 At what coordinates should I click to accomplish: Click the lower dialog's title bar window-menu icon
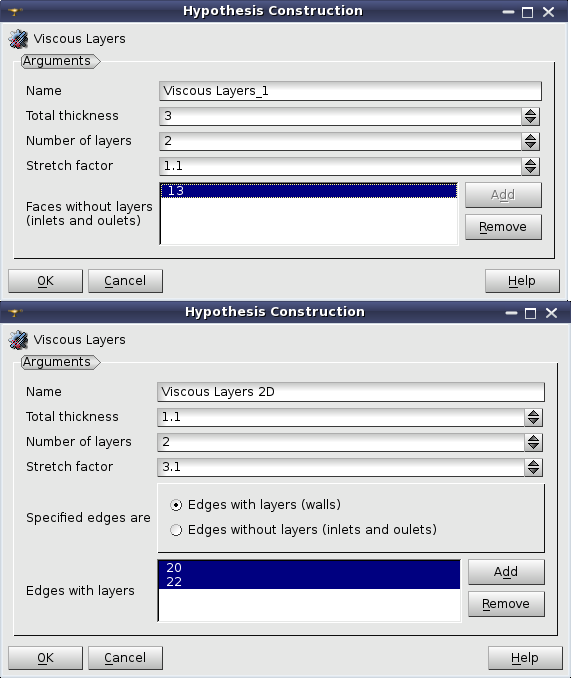15,312
